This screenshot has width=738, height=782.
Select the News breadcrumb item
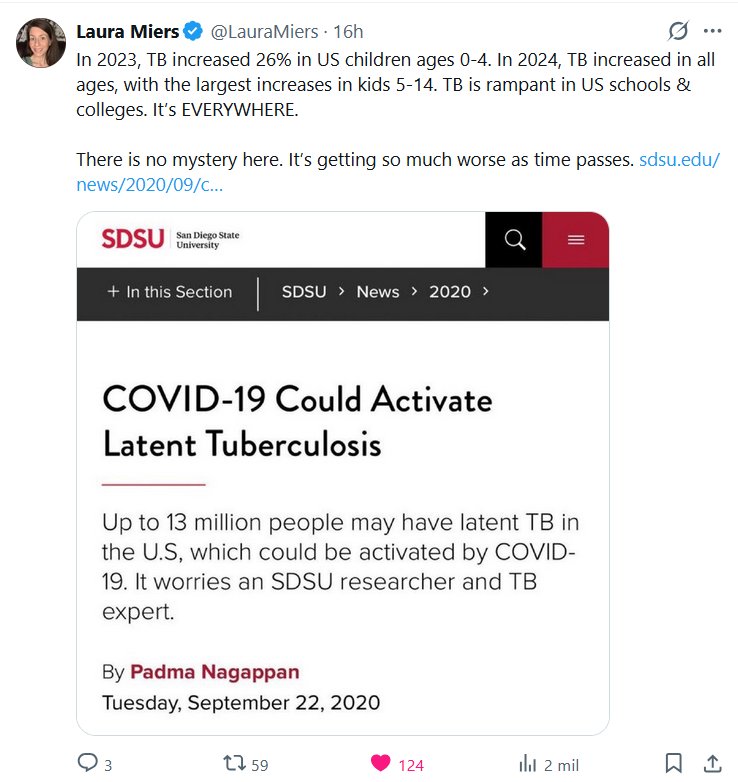click(377, 292)
